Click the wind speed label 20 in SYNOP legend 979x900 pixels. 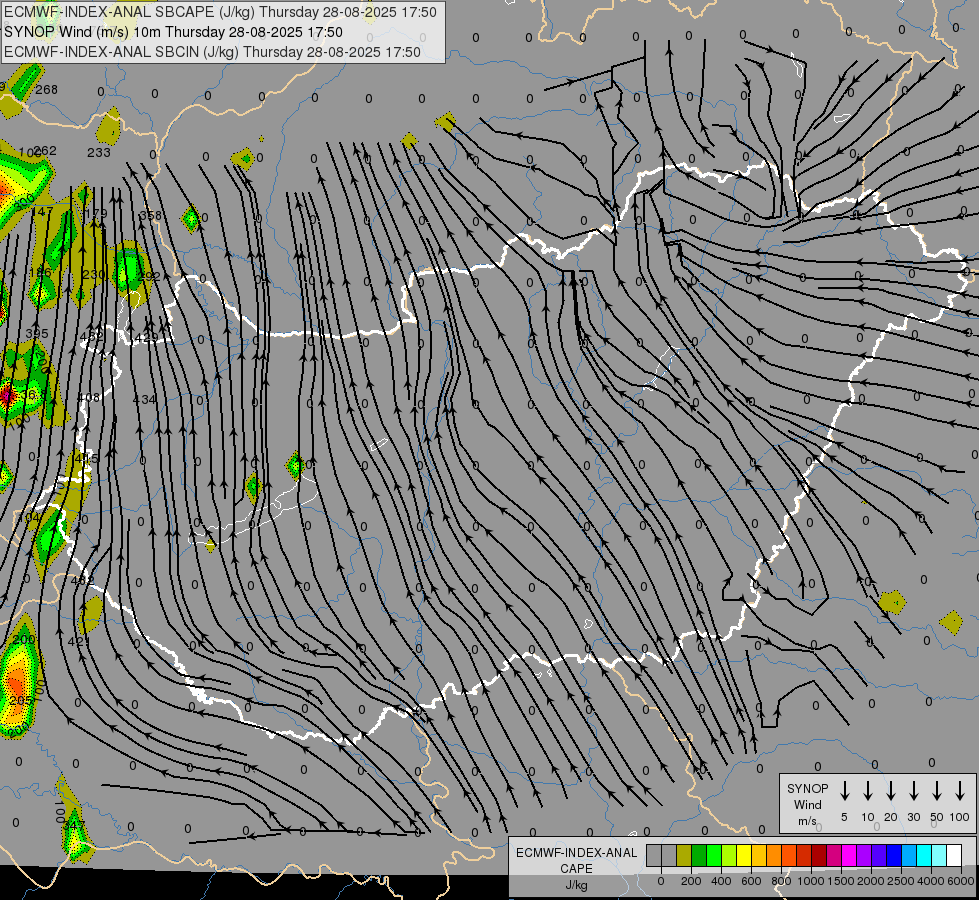tap(890, 817)
